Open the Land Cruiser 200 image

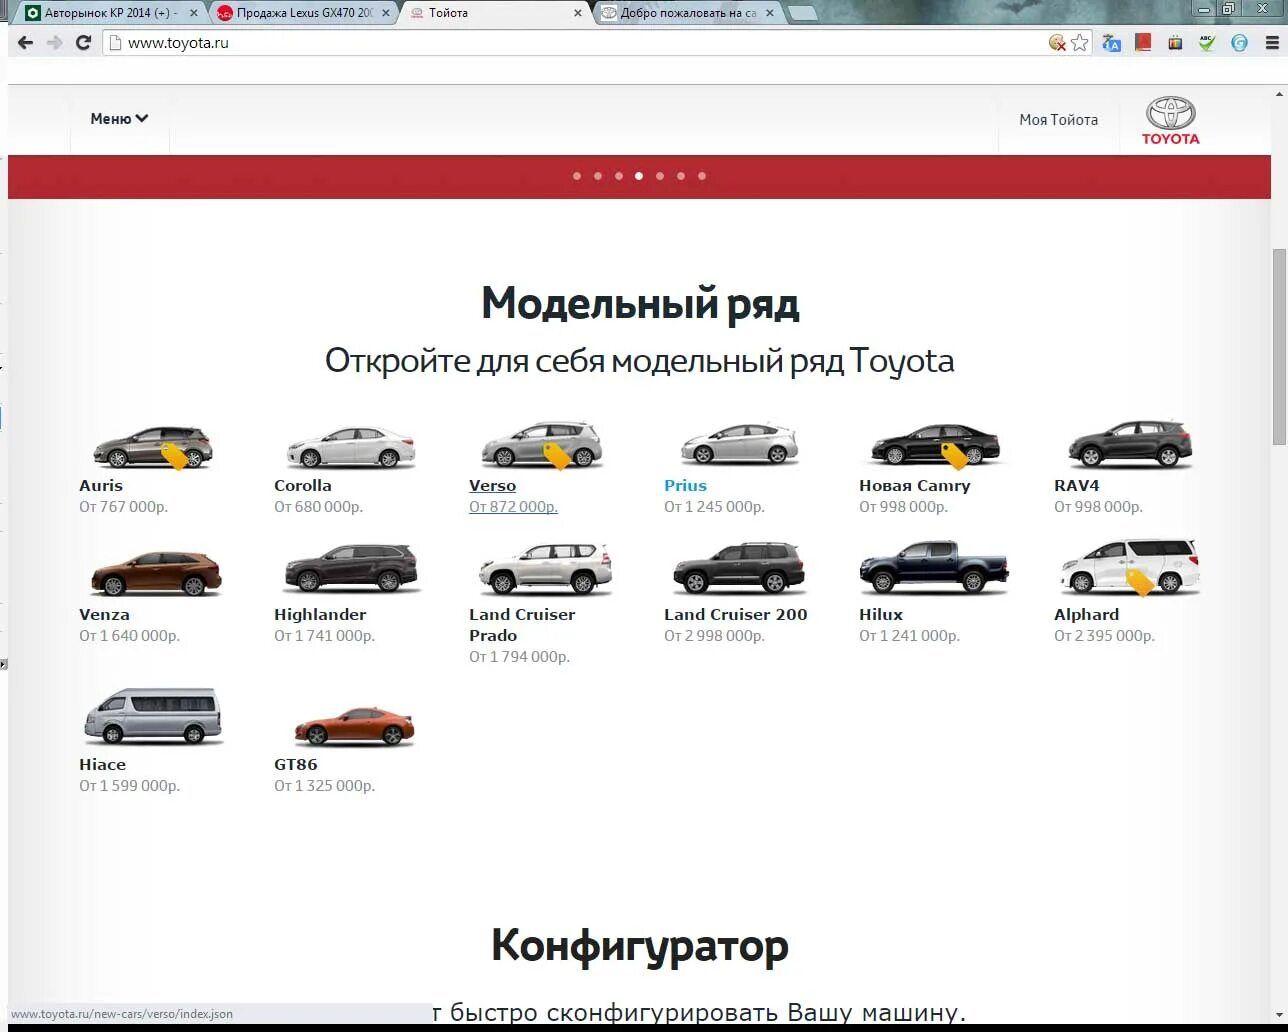739,568
